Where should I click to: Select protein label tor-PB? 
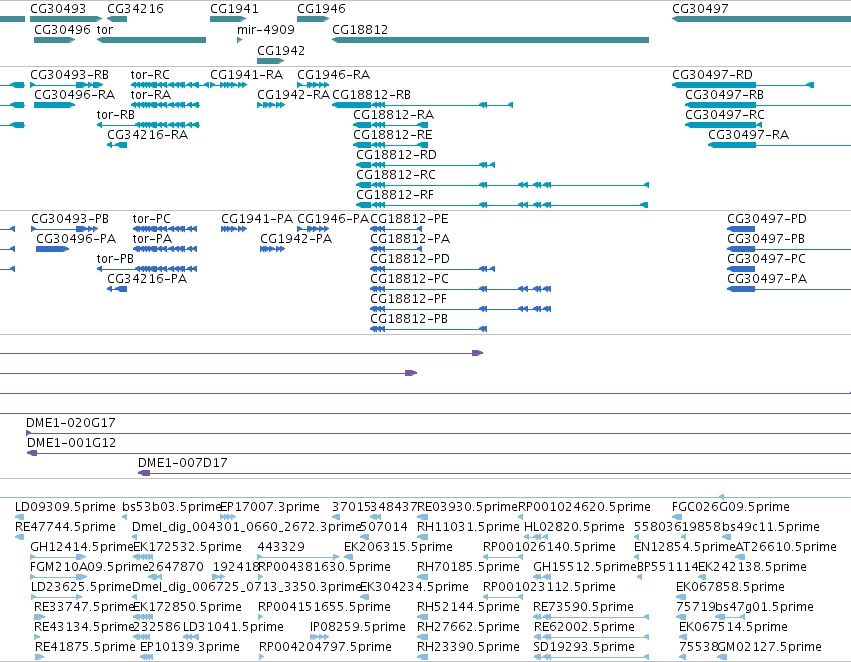[x=115, y=259]
